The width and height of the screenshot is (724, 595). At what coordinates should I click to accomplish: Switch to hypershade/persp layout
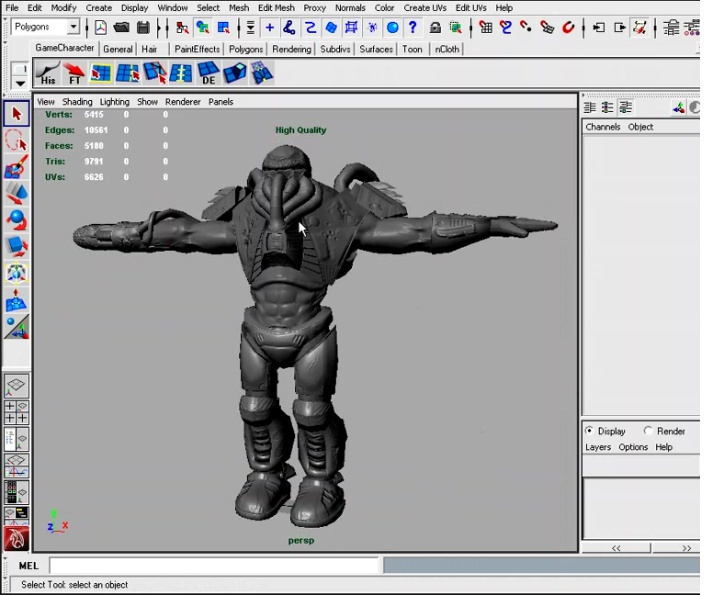pos(17,492)
